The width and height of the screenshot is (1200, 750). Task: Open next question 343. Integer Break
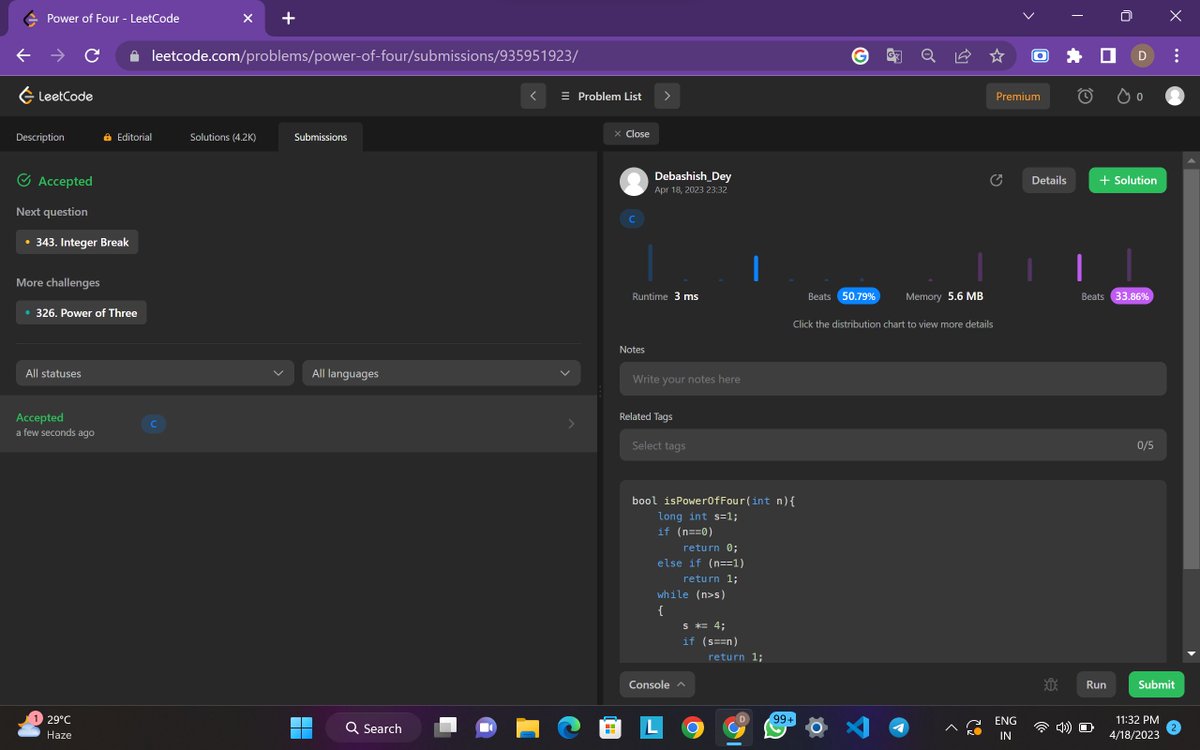click(77, 242)
